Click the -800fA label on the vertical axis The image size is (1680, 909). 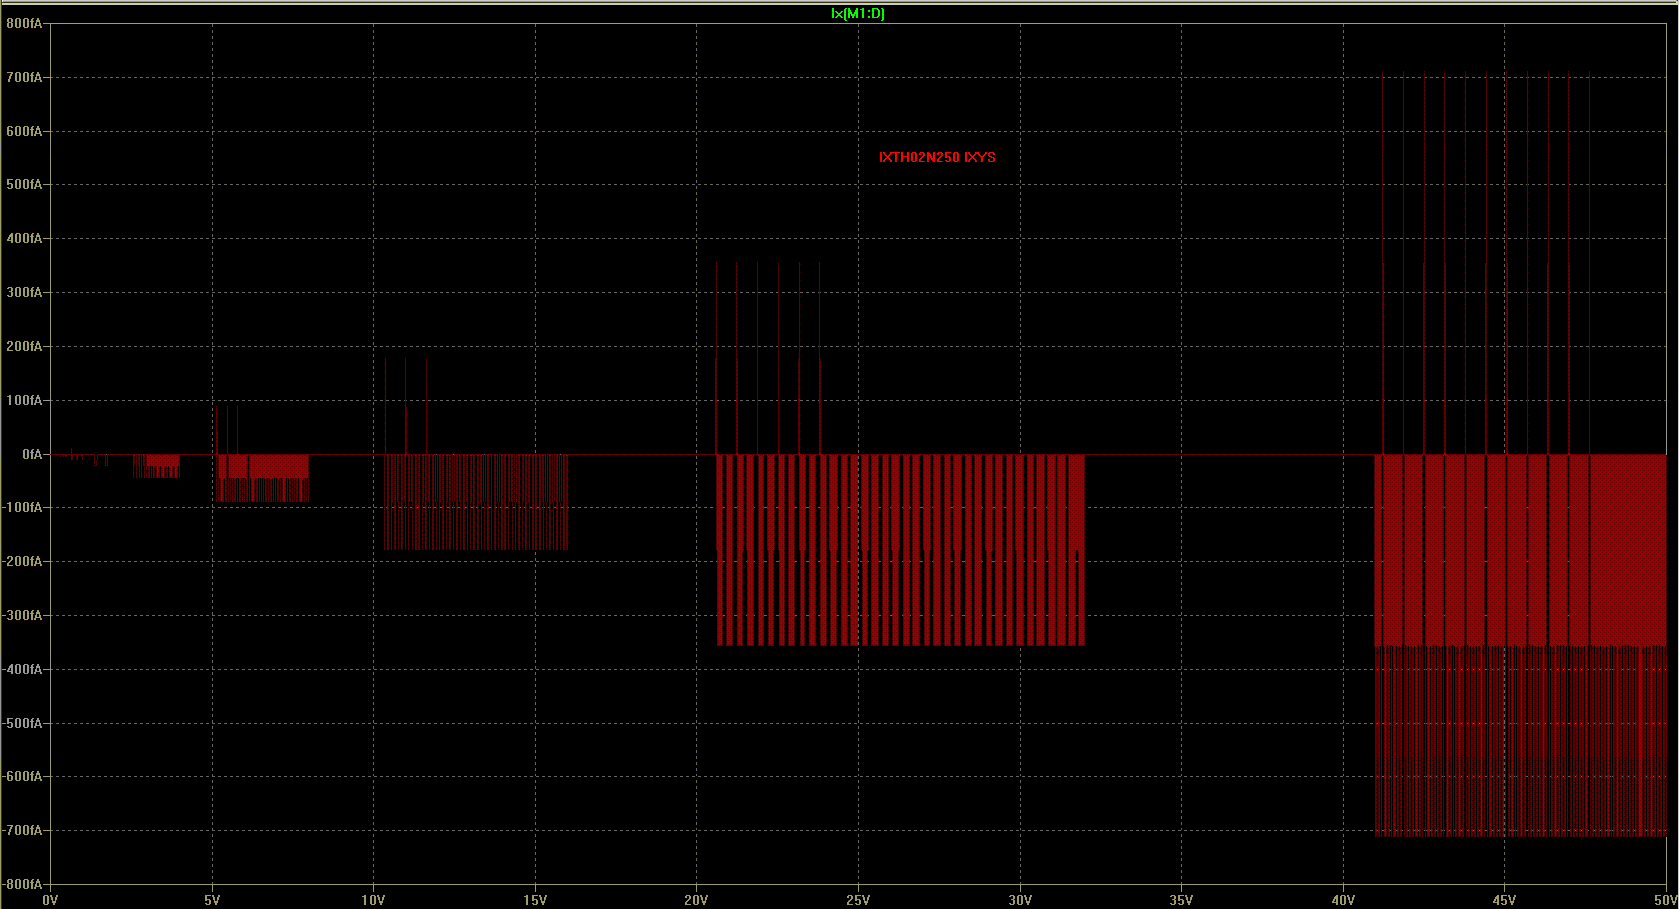coord(22,885)
